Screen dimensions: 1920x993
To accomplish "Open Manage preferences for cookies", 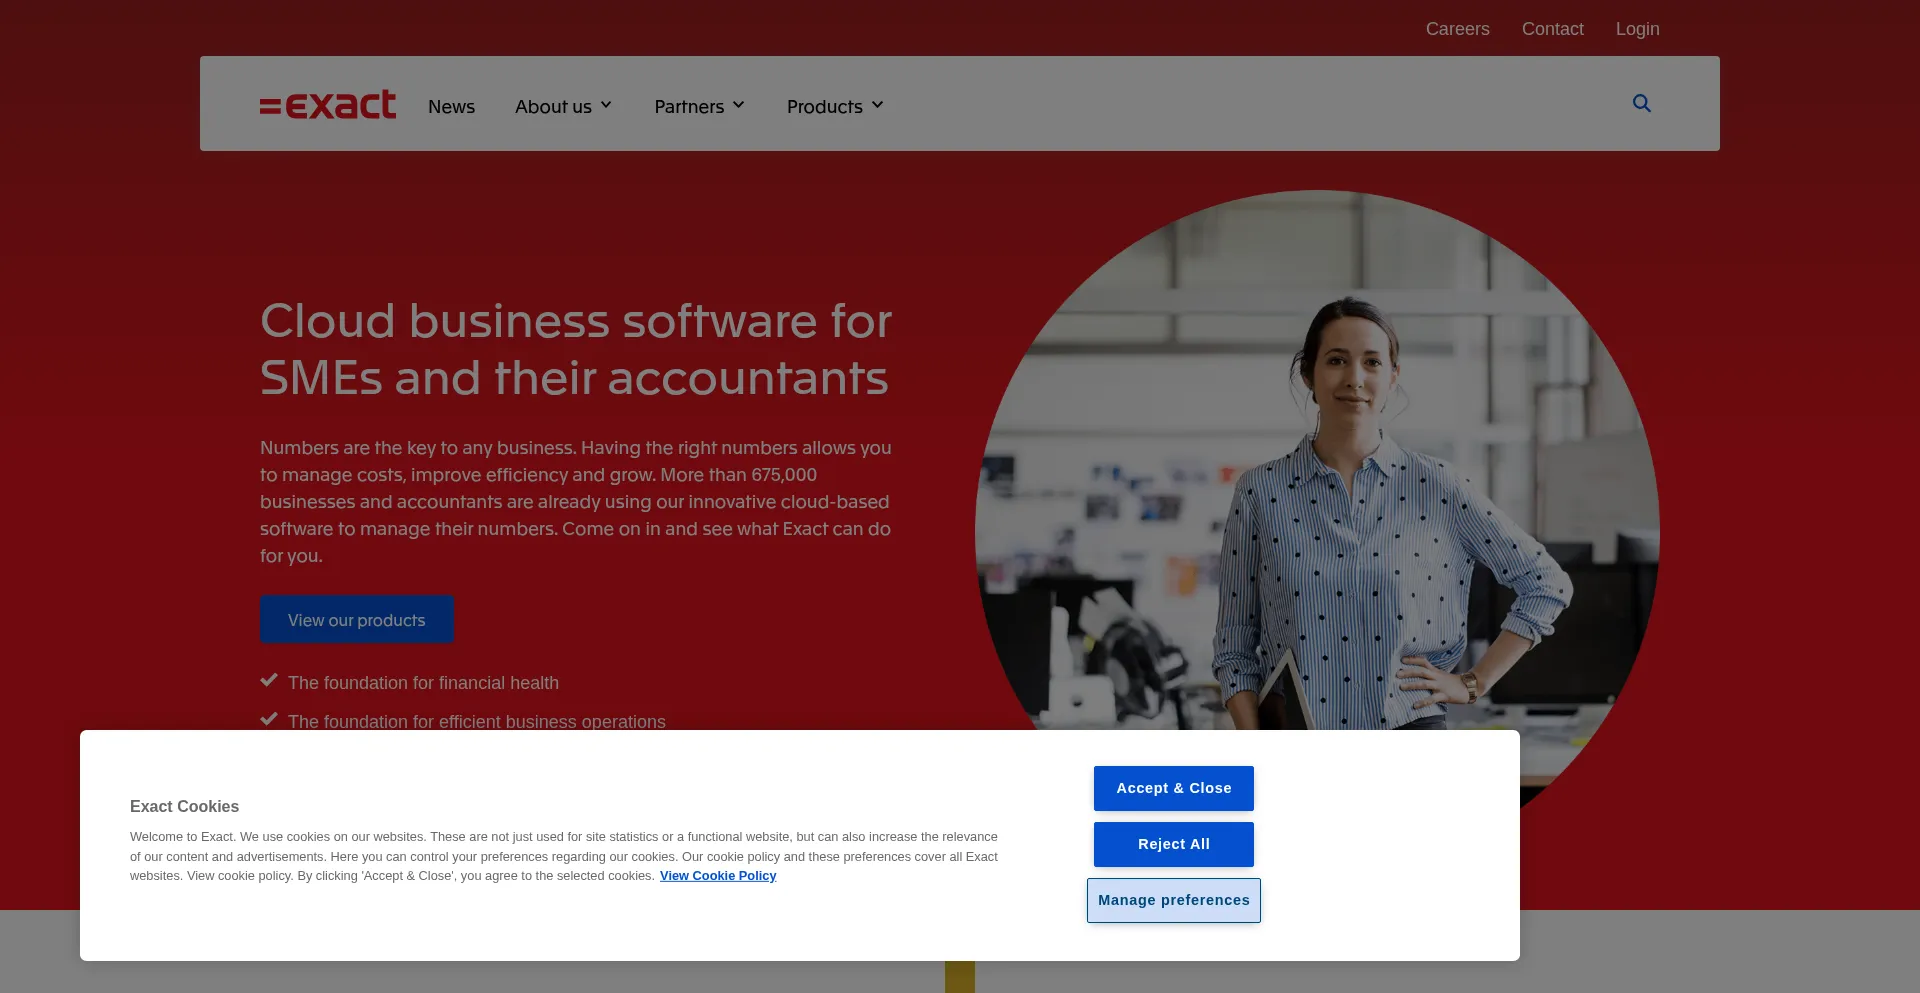I will (1174, 900).
